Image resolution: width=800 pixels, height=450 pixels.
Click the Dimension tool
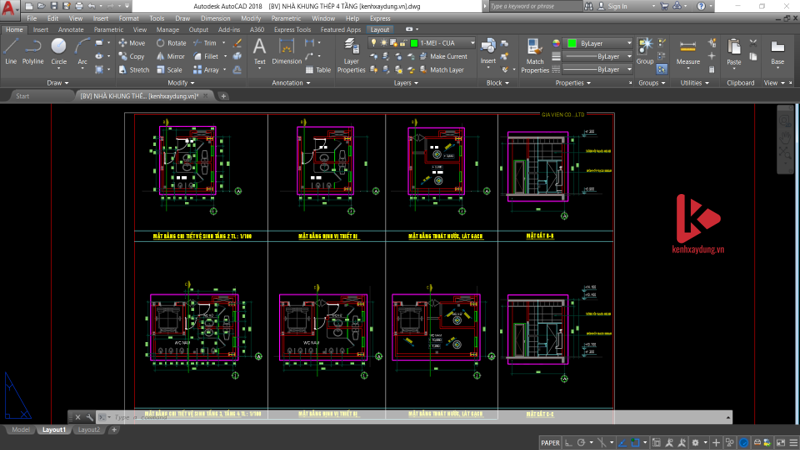(287, 52)
